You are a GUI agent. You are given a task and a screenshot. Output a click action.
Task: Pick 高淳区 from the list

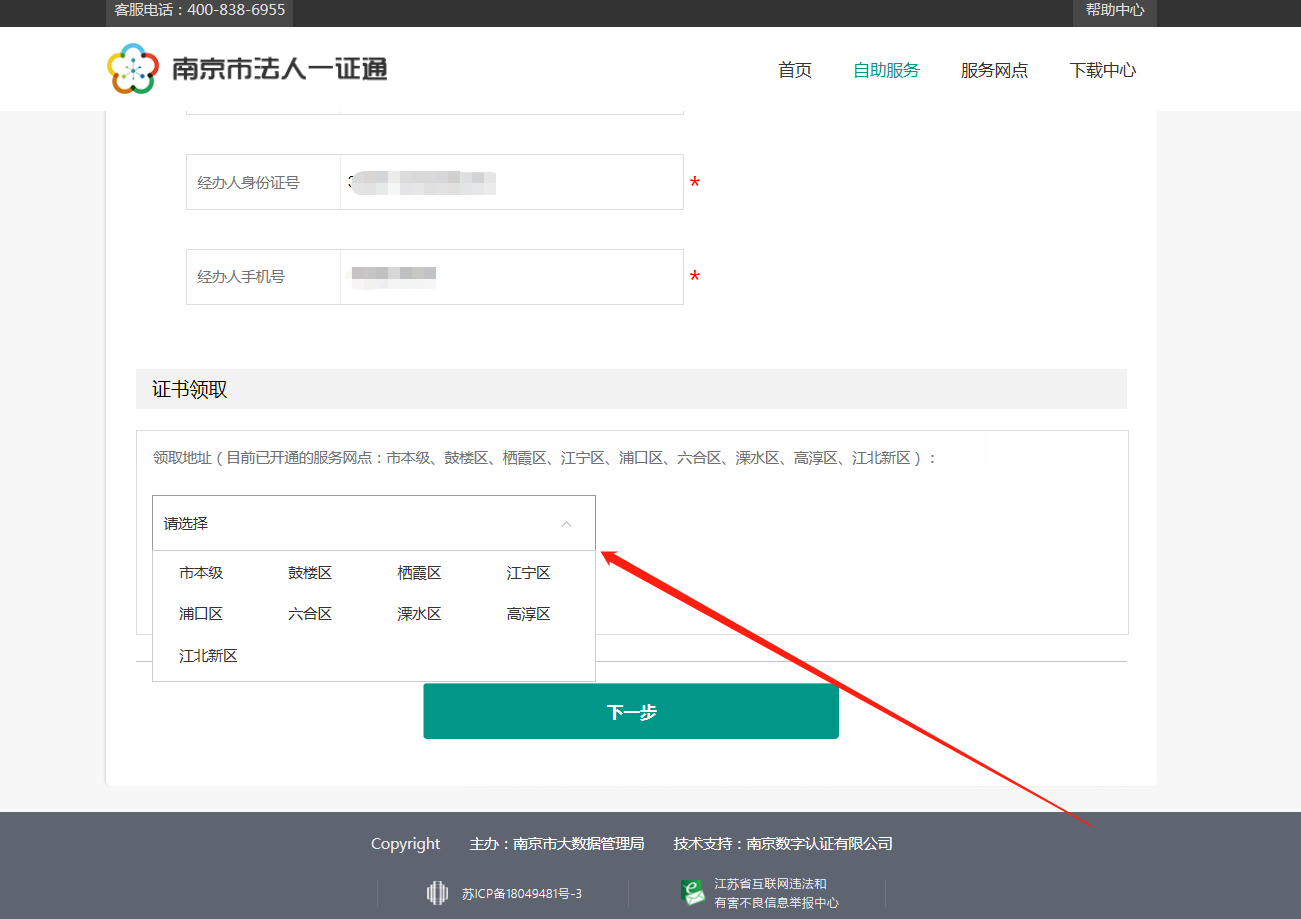[x=528, y=614]
